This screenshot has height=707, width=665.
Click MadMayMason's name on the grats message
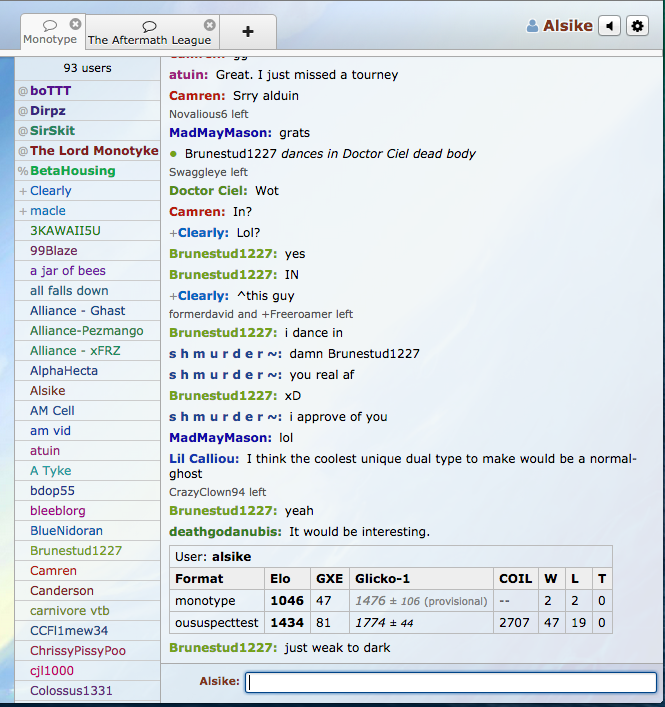220,133
